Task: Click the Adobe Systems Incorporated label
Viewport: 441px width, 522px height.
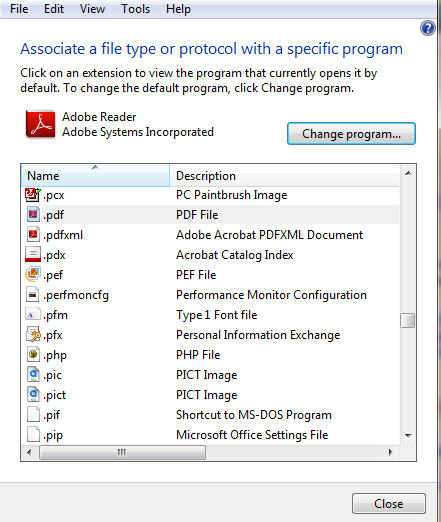Action: click(138, 132)
